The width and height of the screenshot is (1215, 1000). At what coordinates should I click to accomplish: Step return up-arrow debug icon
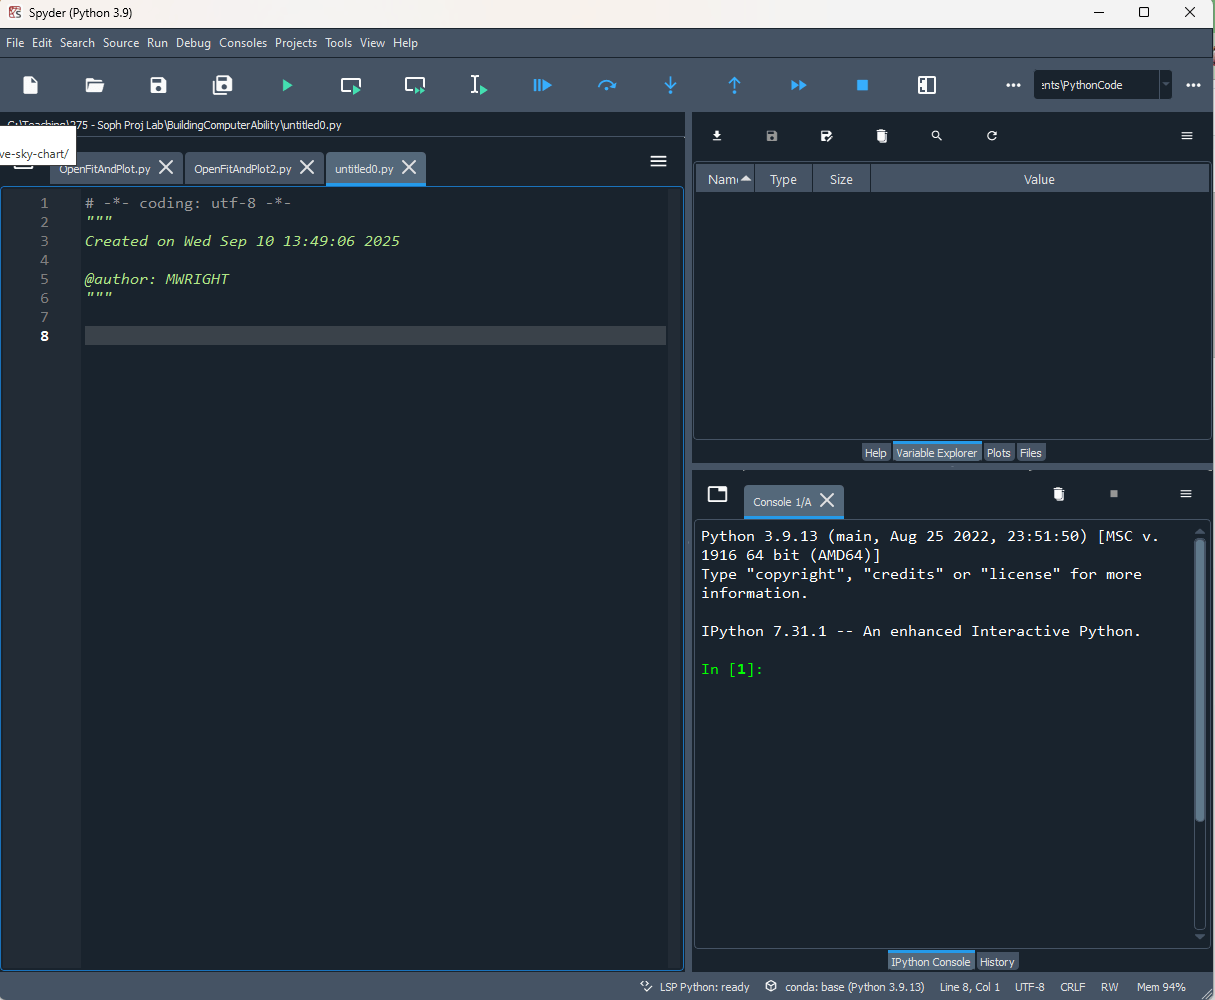click(735, 85)
